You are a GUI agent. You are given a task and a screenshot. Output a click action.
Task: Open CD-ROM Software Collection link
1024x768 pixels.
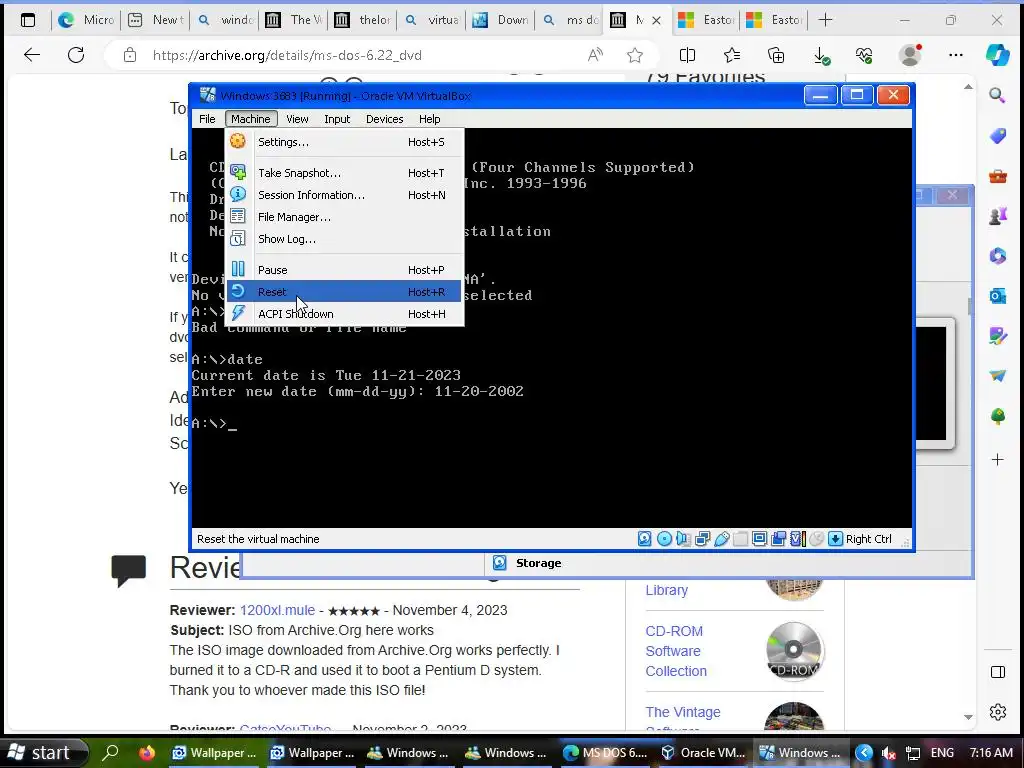pos(676,651)
